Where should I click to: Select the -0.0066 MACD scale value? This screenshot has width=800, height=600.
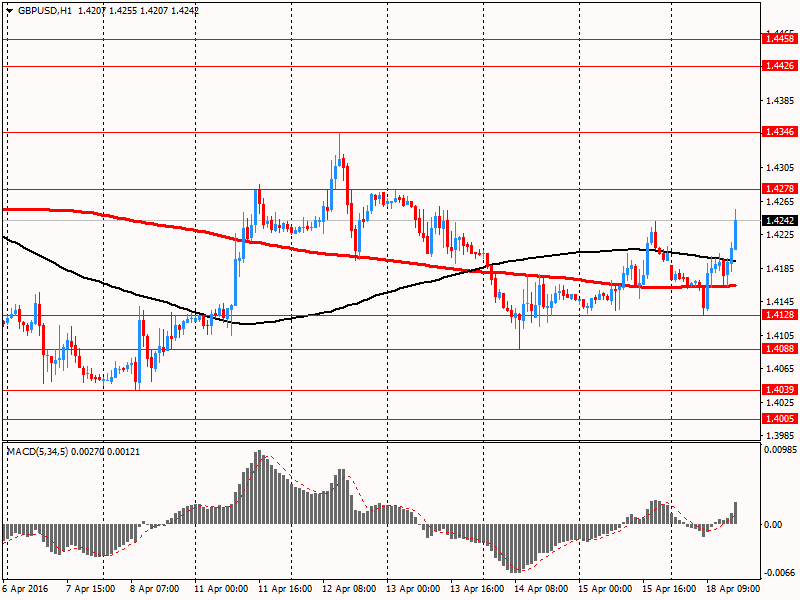[779, 572]
